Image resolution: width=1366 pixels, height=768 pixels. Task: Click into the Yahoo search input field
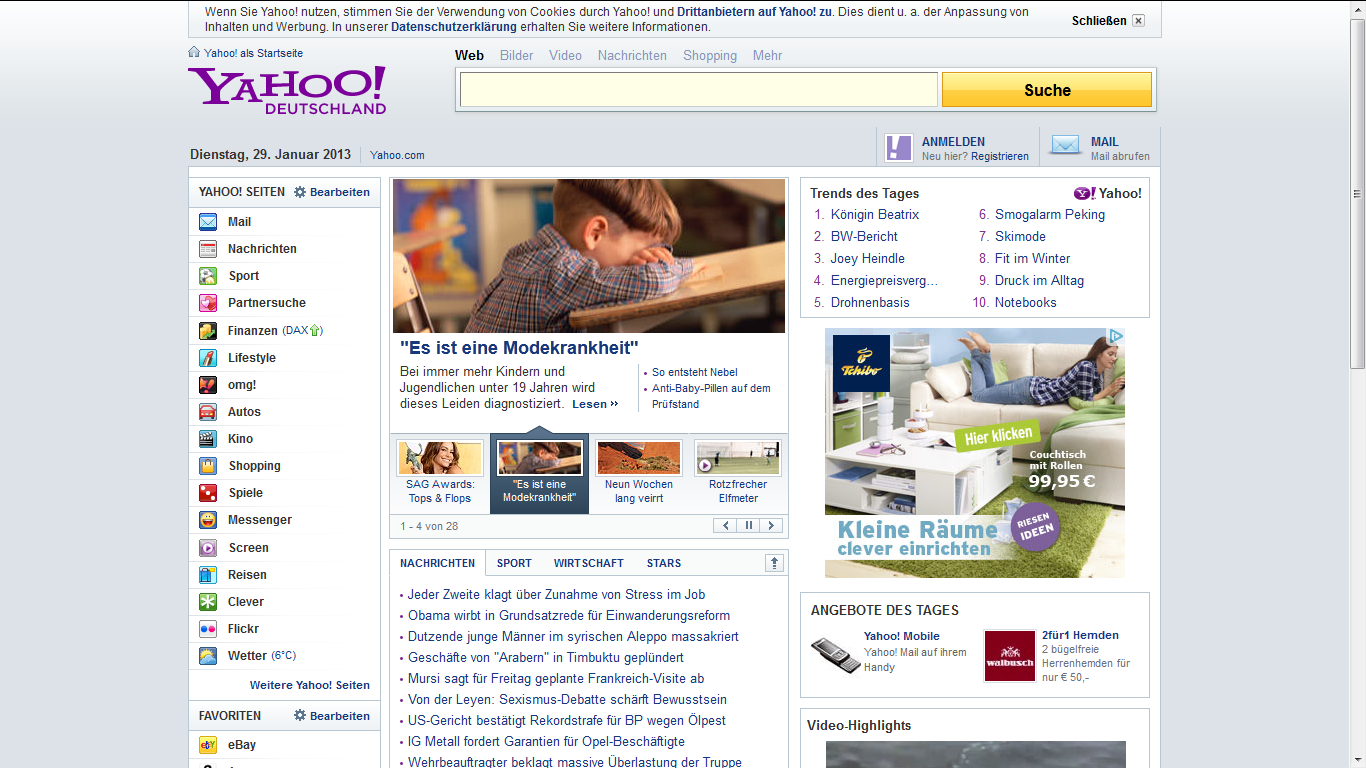pyautogui.click(x=698, y=90)
